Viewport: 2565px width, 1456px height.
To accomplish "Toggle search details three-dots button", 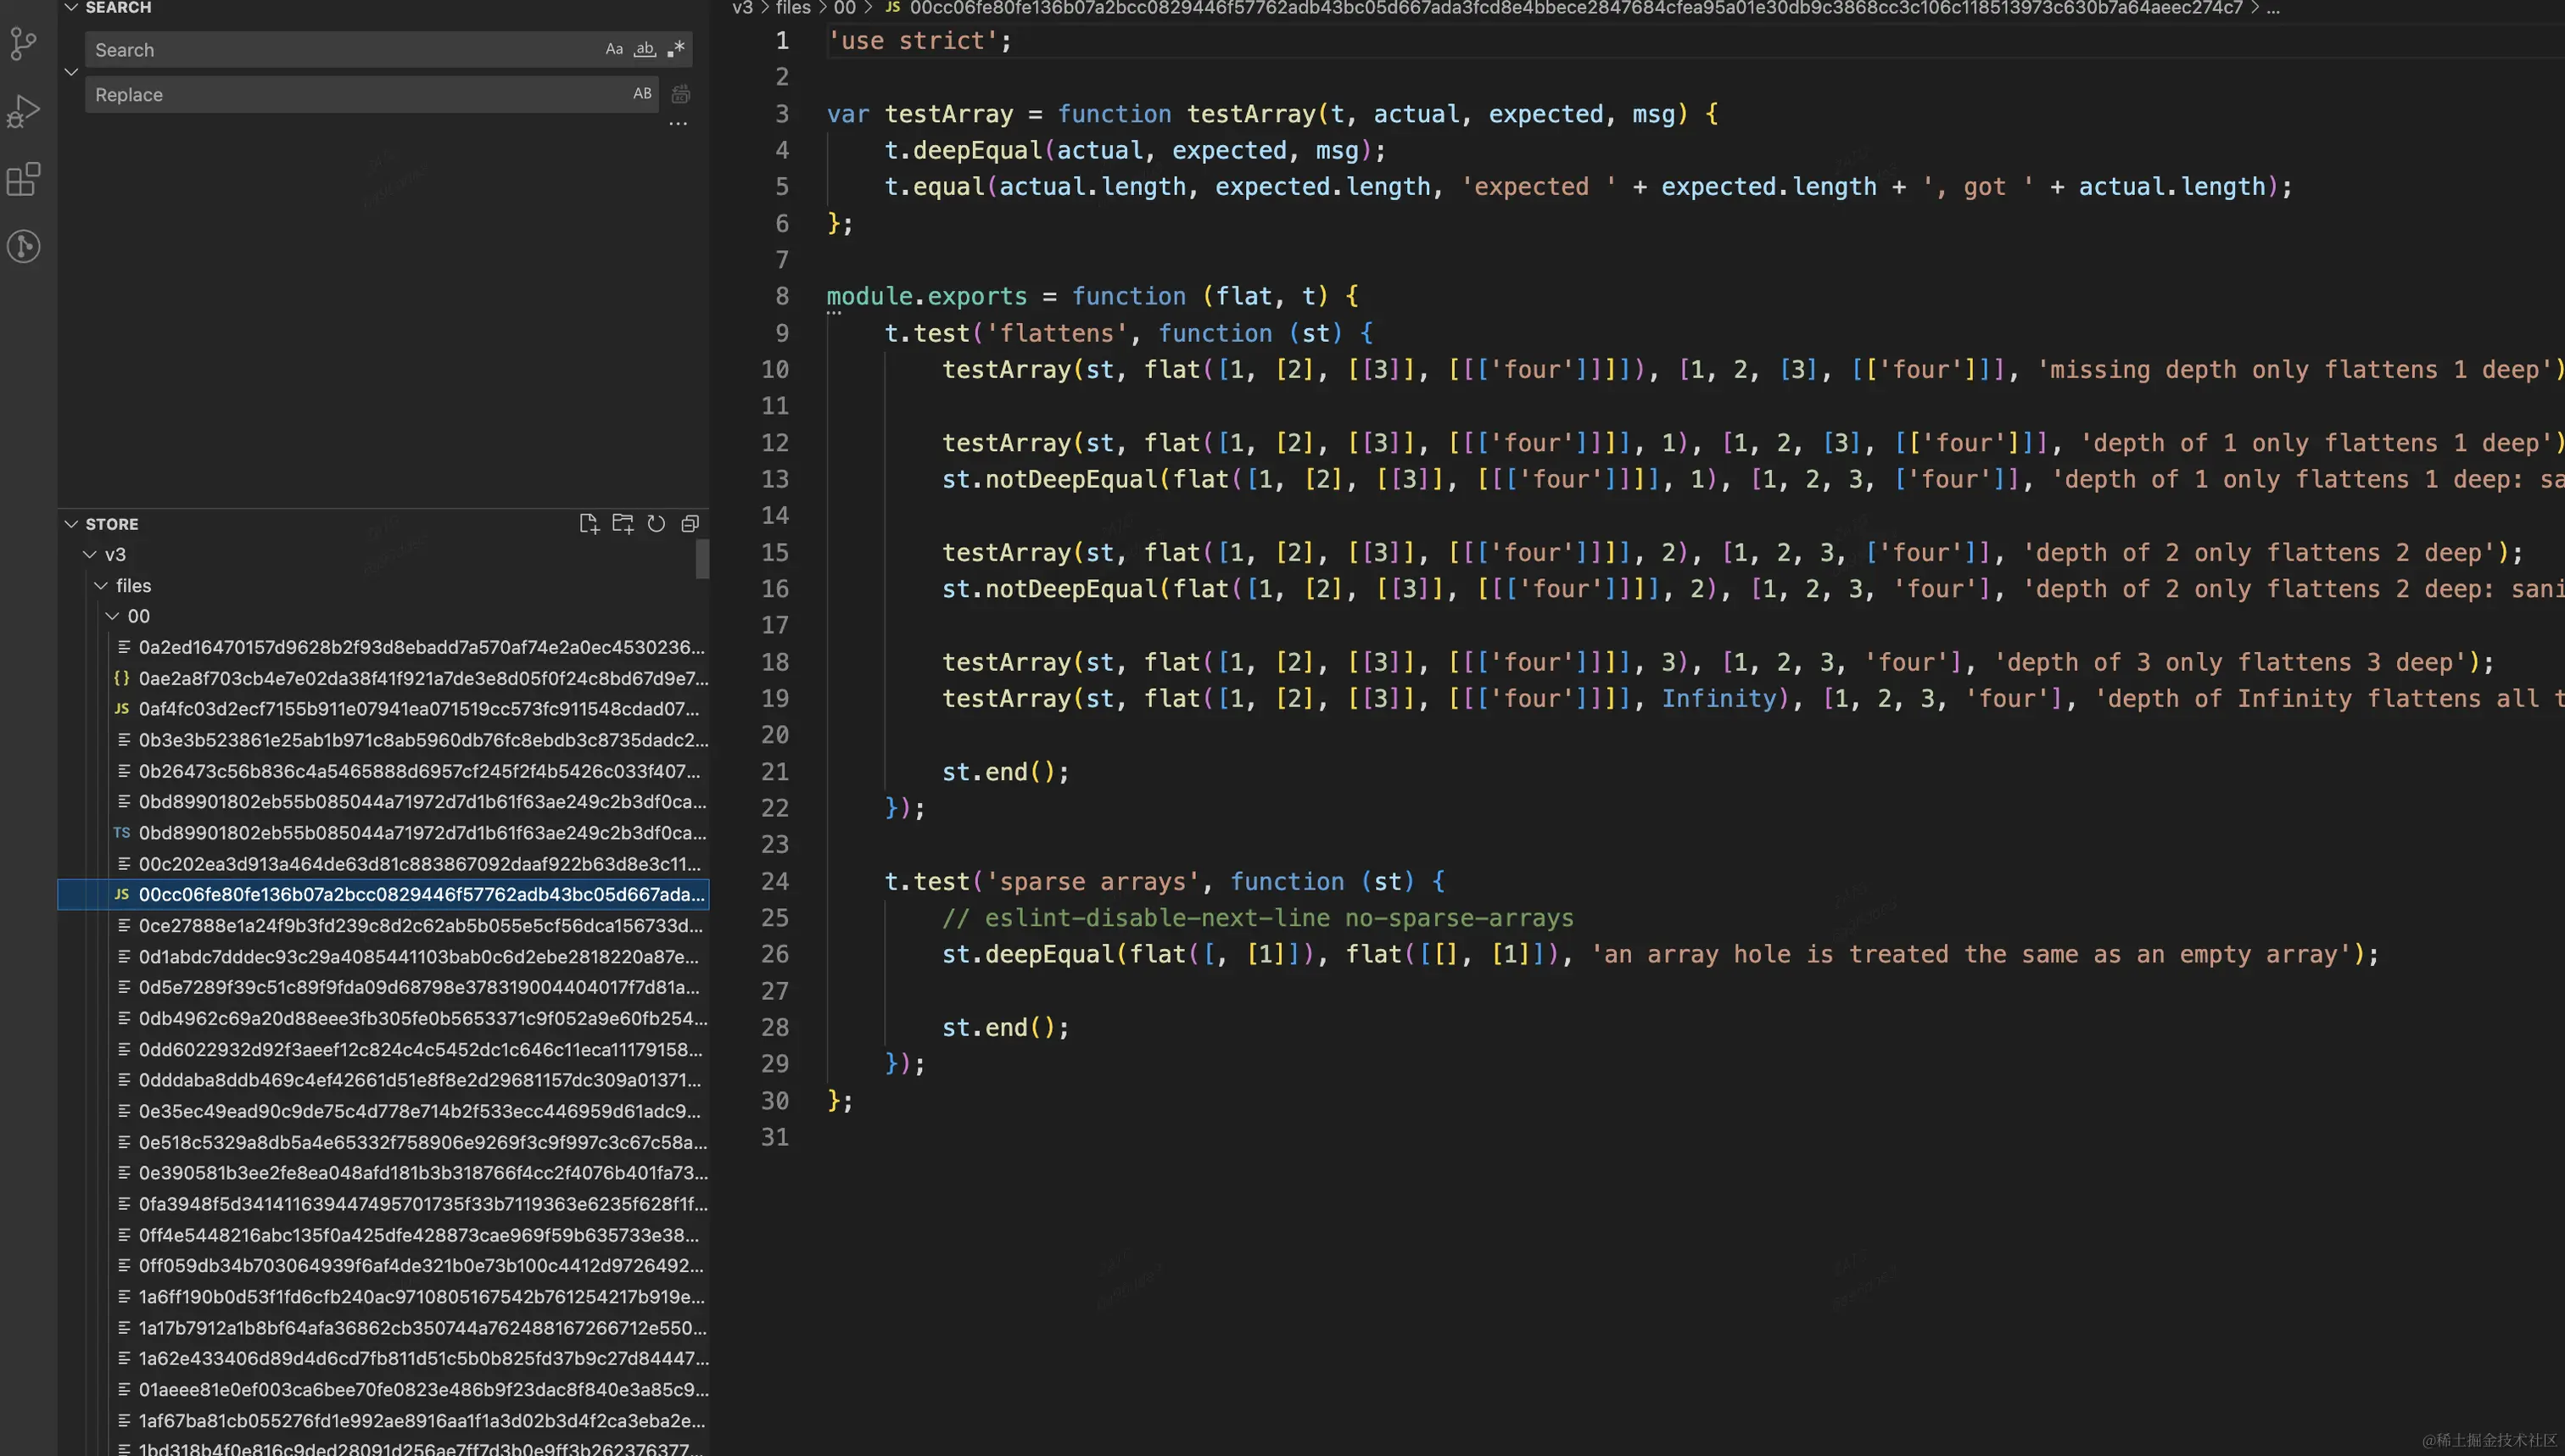I will 678,123.
